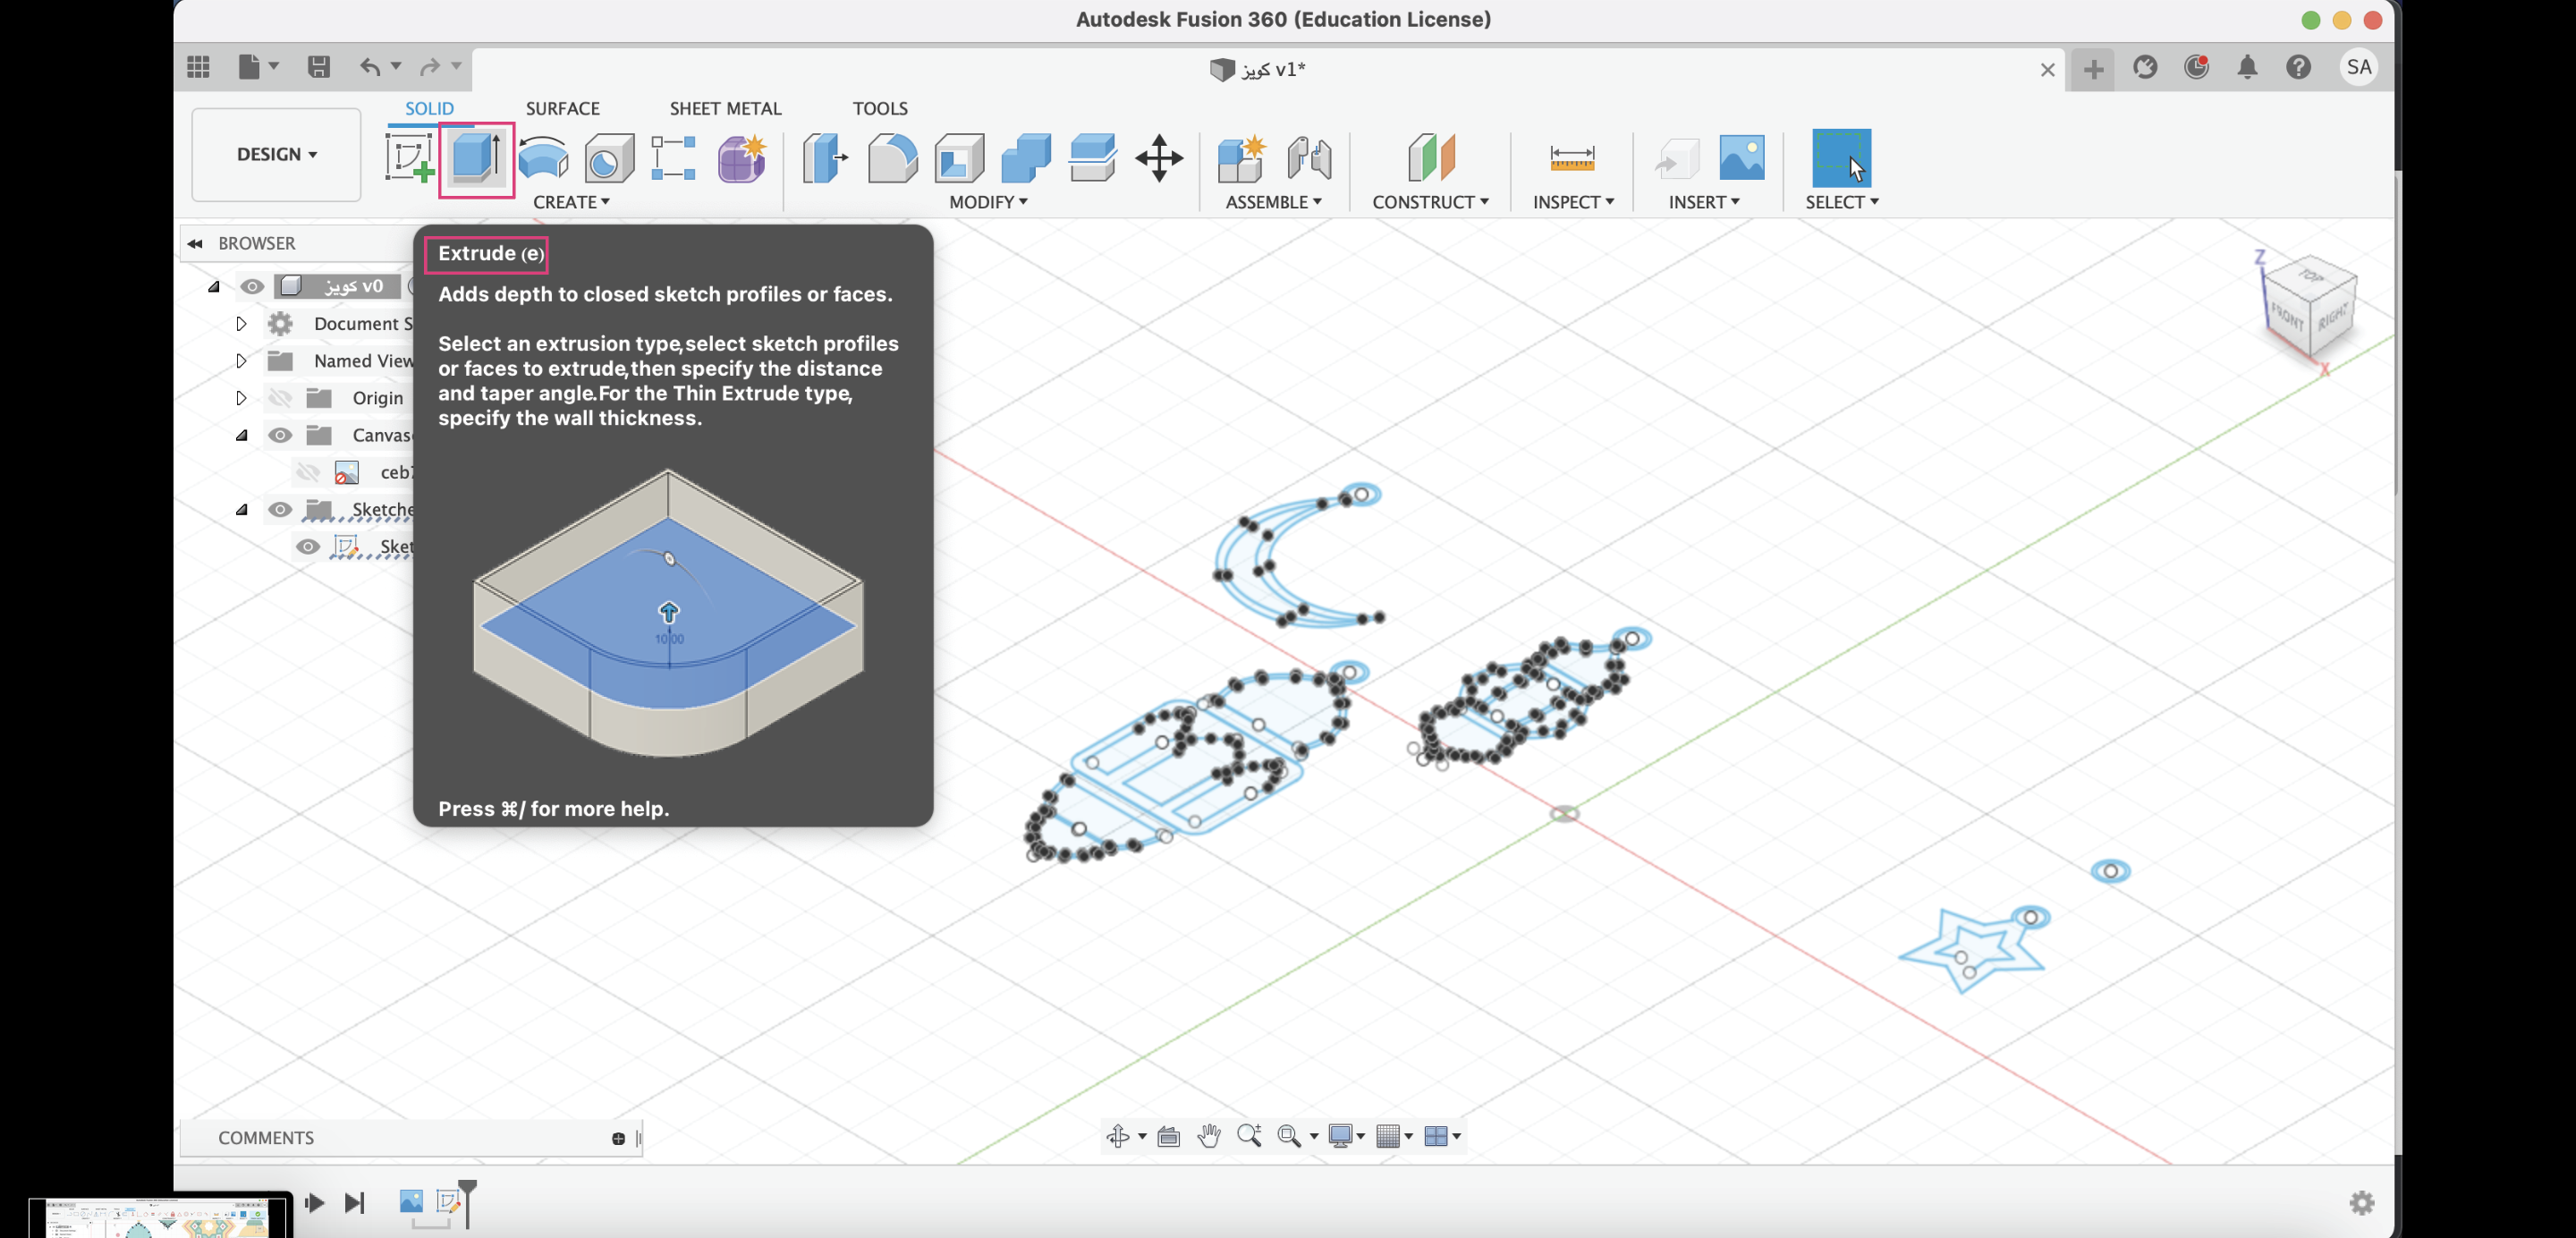The image size is (2576, 1238).
Task: Toggle visibility of the ceb canvas
Action: [308, 472]
